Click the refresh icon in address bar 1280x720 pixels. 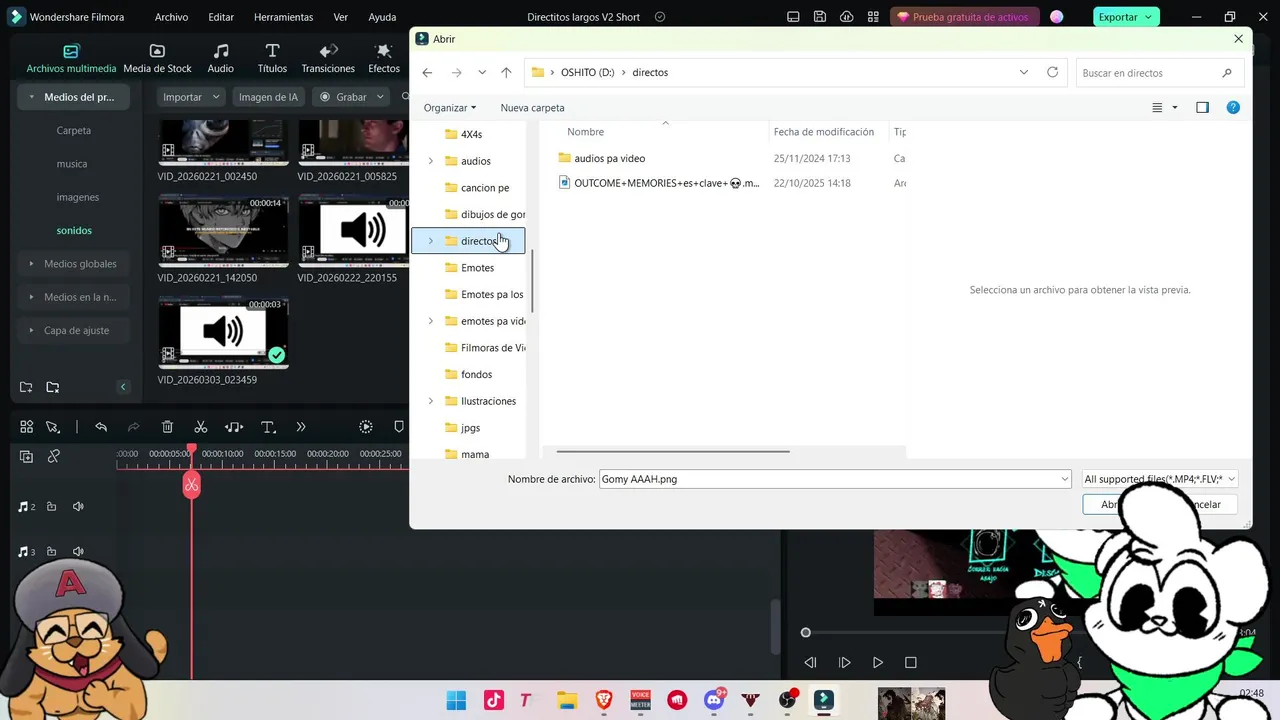(1052, 72)
